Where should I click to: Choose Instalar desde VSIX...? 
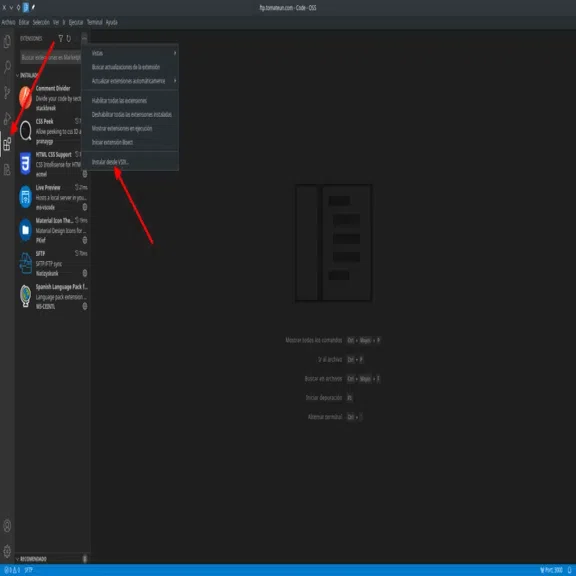pyautogui.click(x=130, y=162)
